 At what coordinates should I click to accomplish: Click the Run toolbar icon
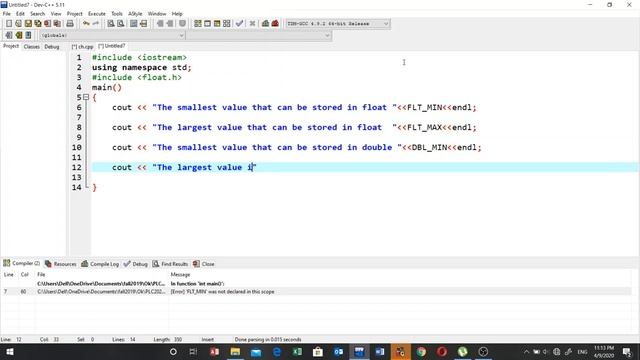click(x=207, y=24)
